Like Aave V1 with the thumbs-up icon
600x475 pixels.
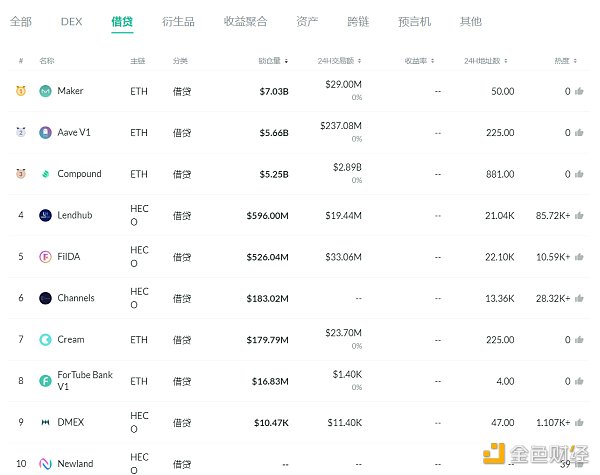coord(579,132)
